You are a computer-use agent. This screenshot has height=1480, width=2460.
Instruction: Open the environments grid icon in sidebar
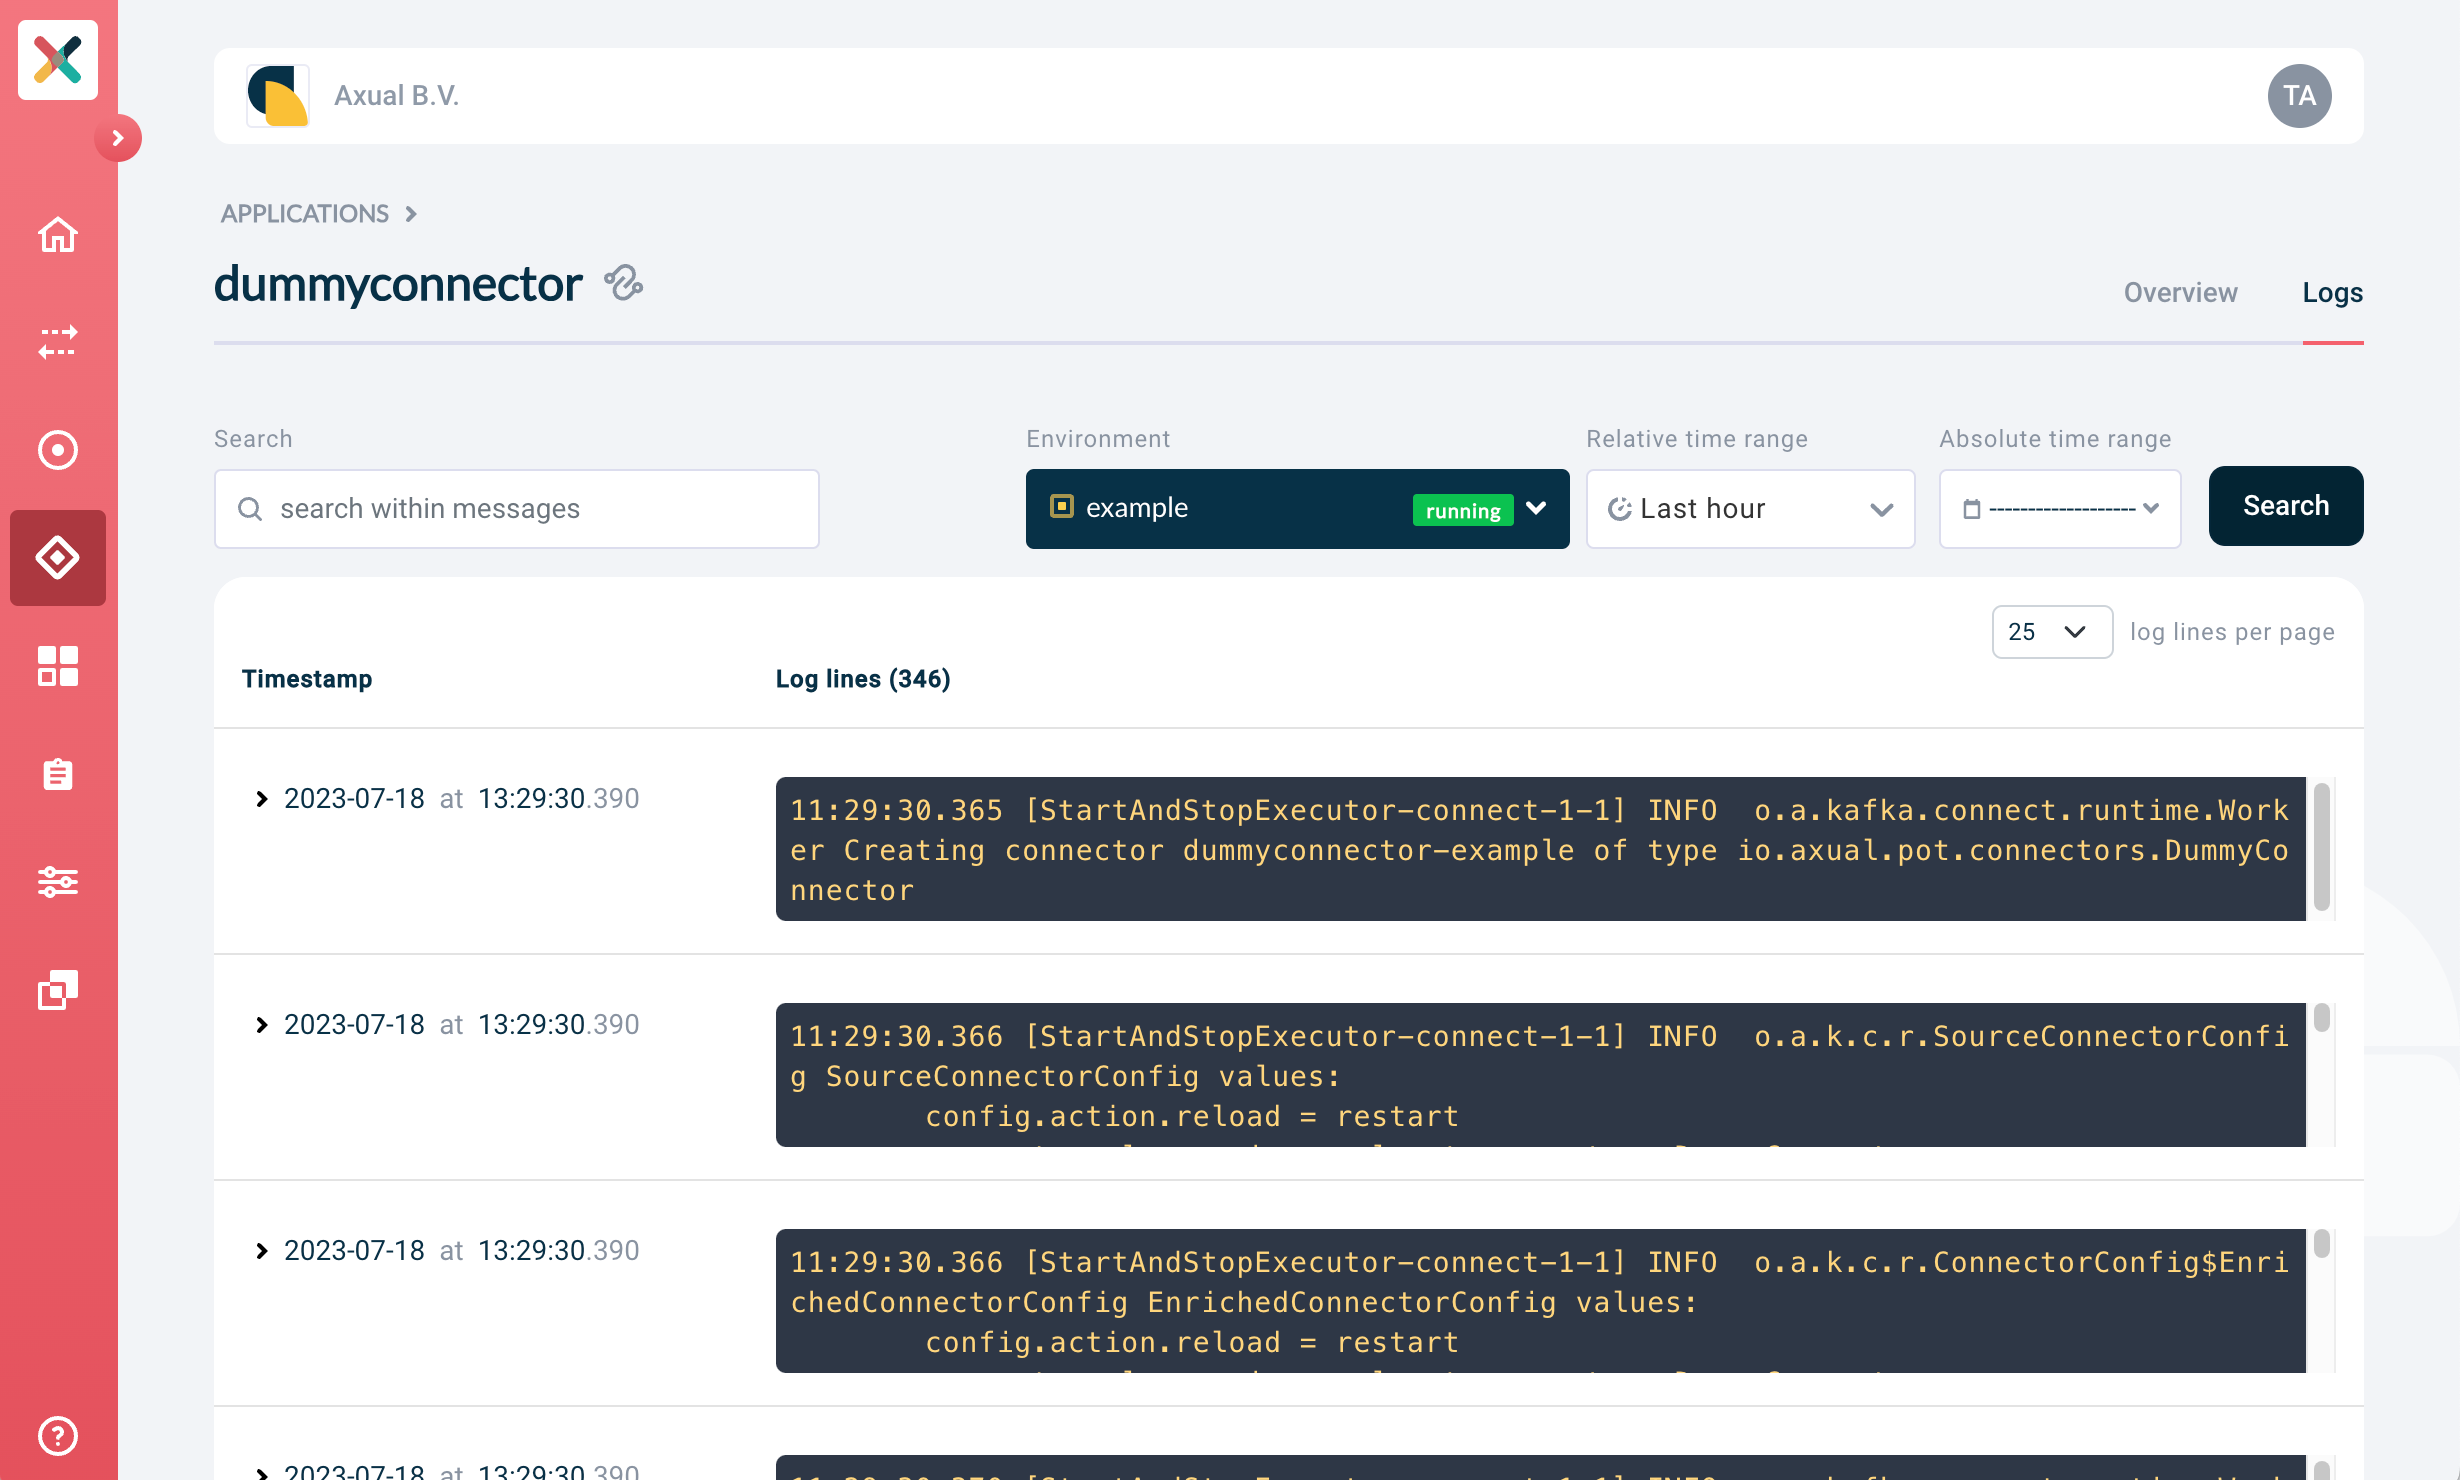point(57,666)
